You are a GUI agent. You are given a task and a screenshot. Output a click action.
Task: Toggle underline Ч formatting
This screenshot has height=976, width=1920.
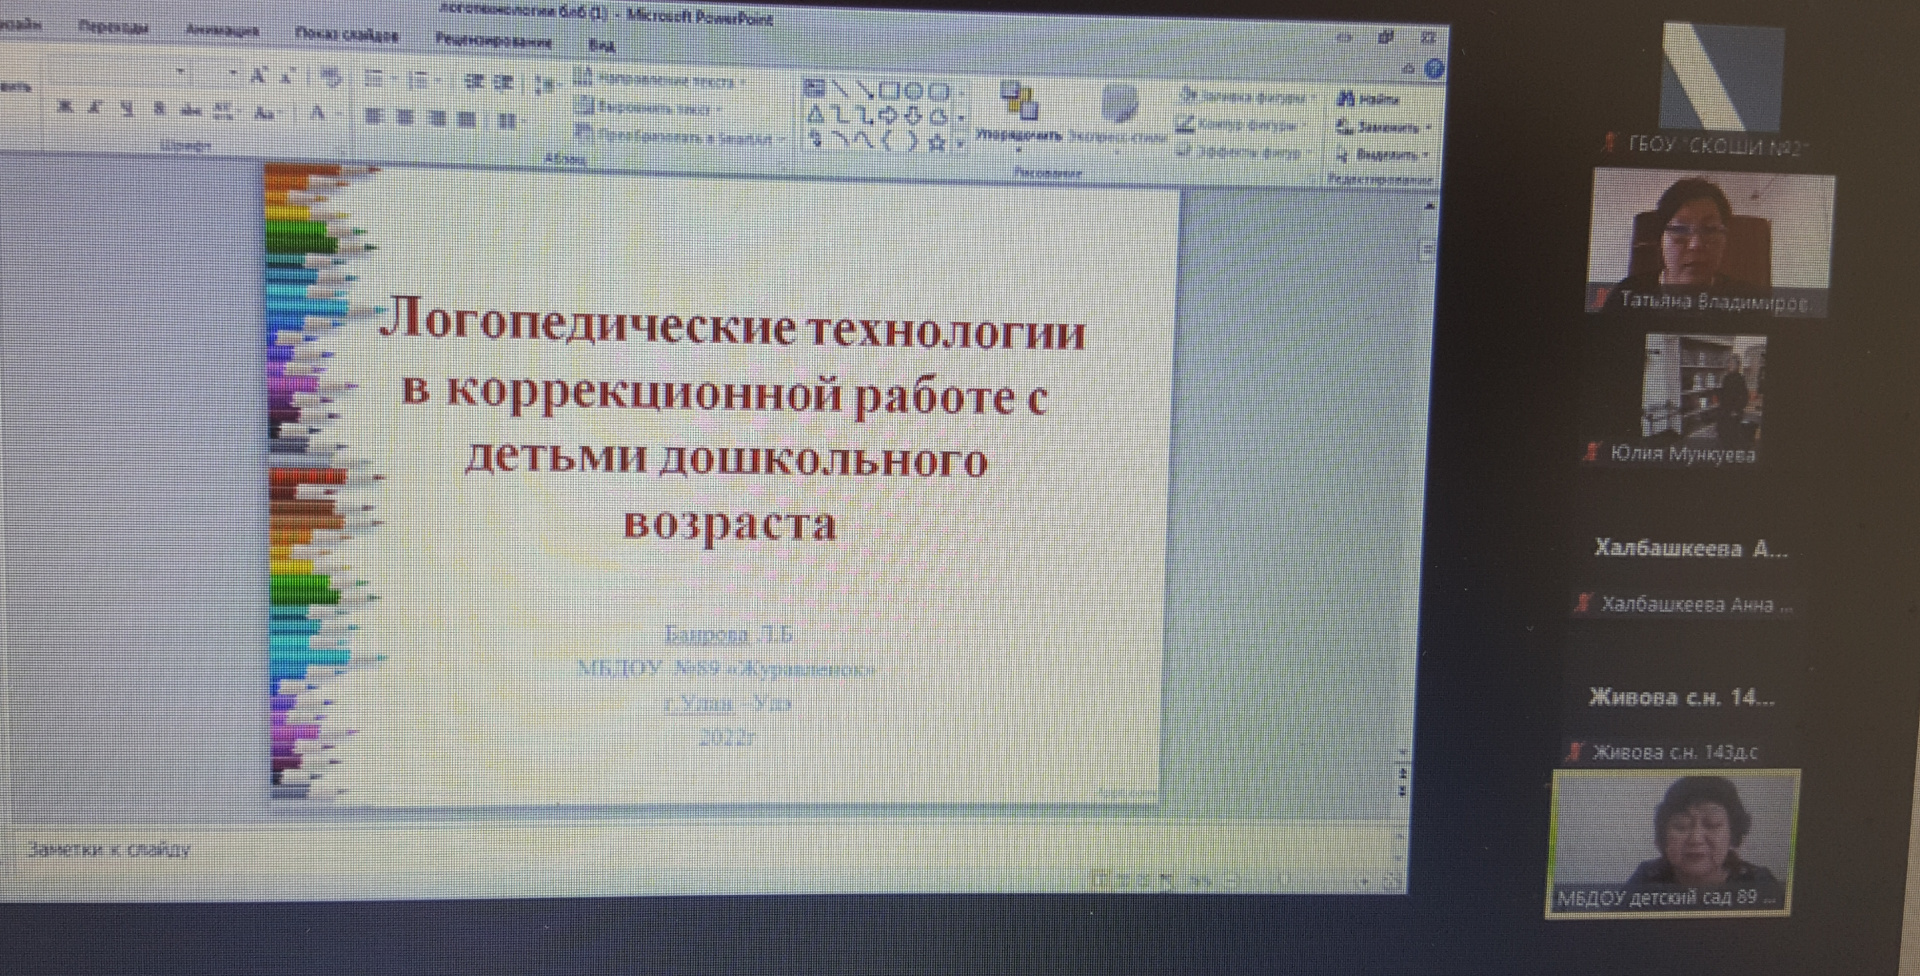(x=127, y=108)
